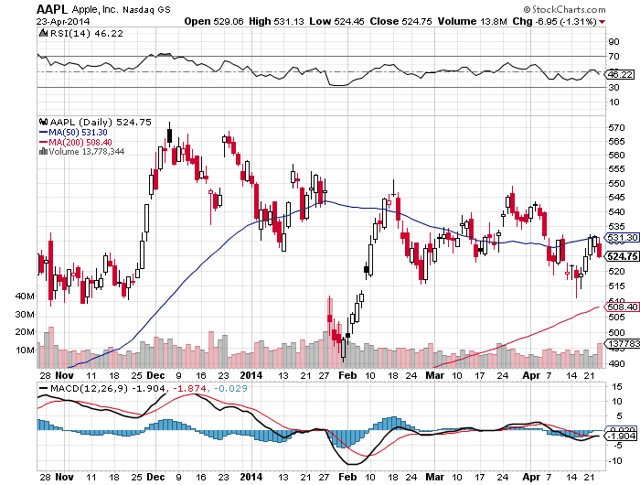Click the red down arrow beside Chg
Image resolution: width=640 pixels, height=485 pixels.
tap(602, 22)
